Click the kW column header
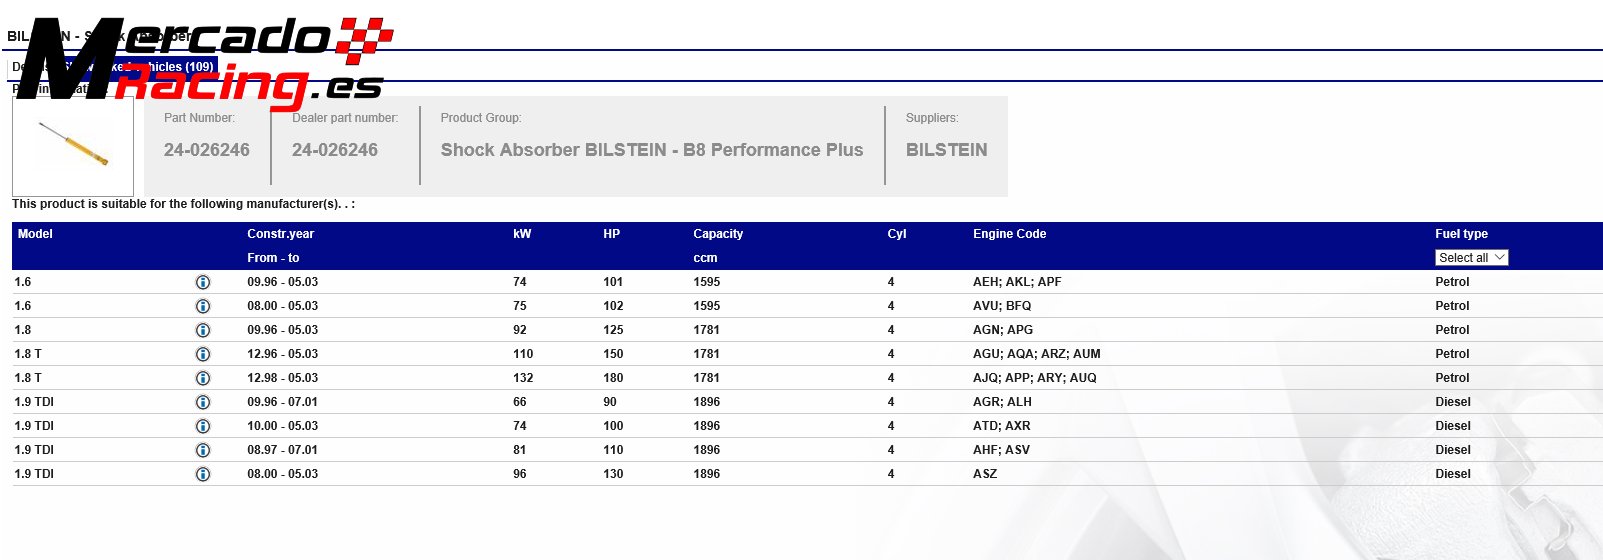This screenshot has height=560, width=1603. (522, 234)
